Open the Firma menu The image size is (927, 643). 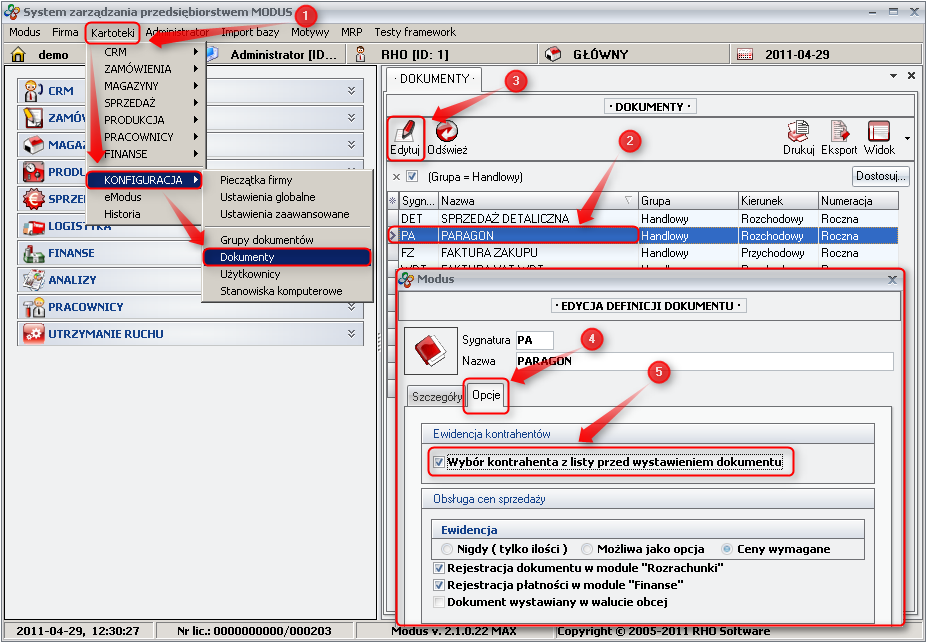pyautogui.click(x=65, y=32)
